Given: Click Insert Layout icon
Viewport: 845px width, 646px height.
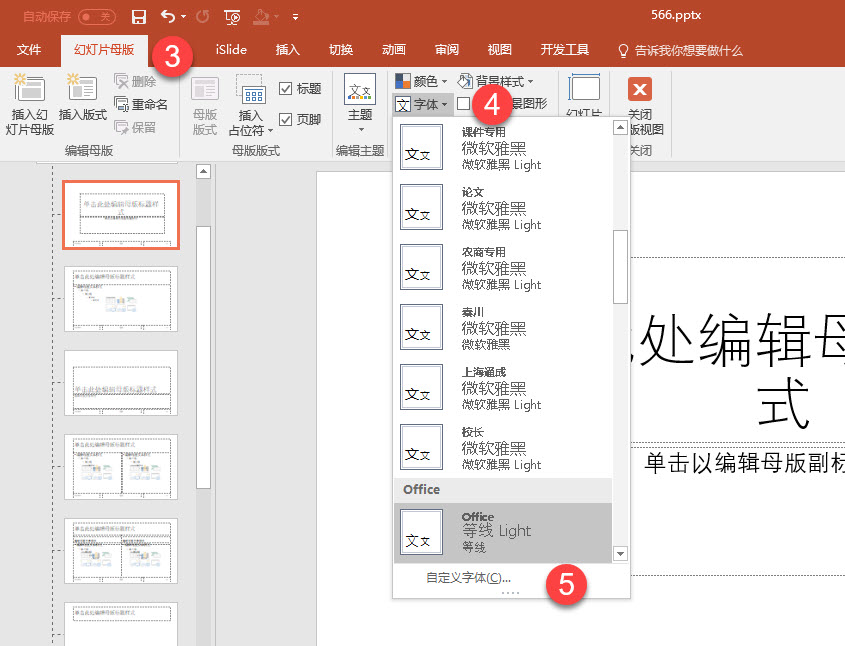Looking at the screenshot, I should [82, 88].
